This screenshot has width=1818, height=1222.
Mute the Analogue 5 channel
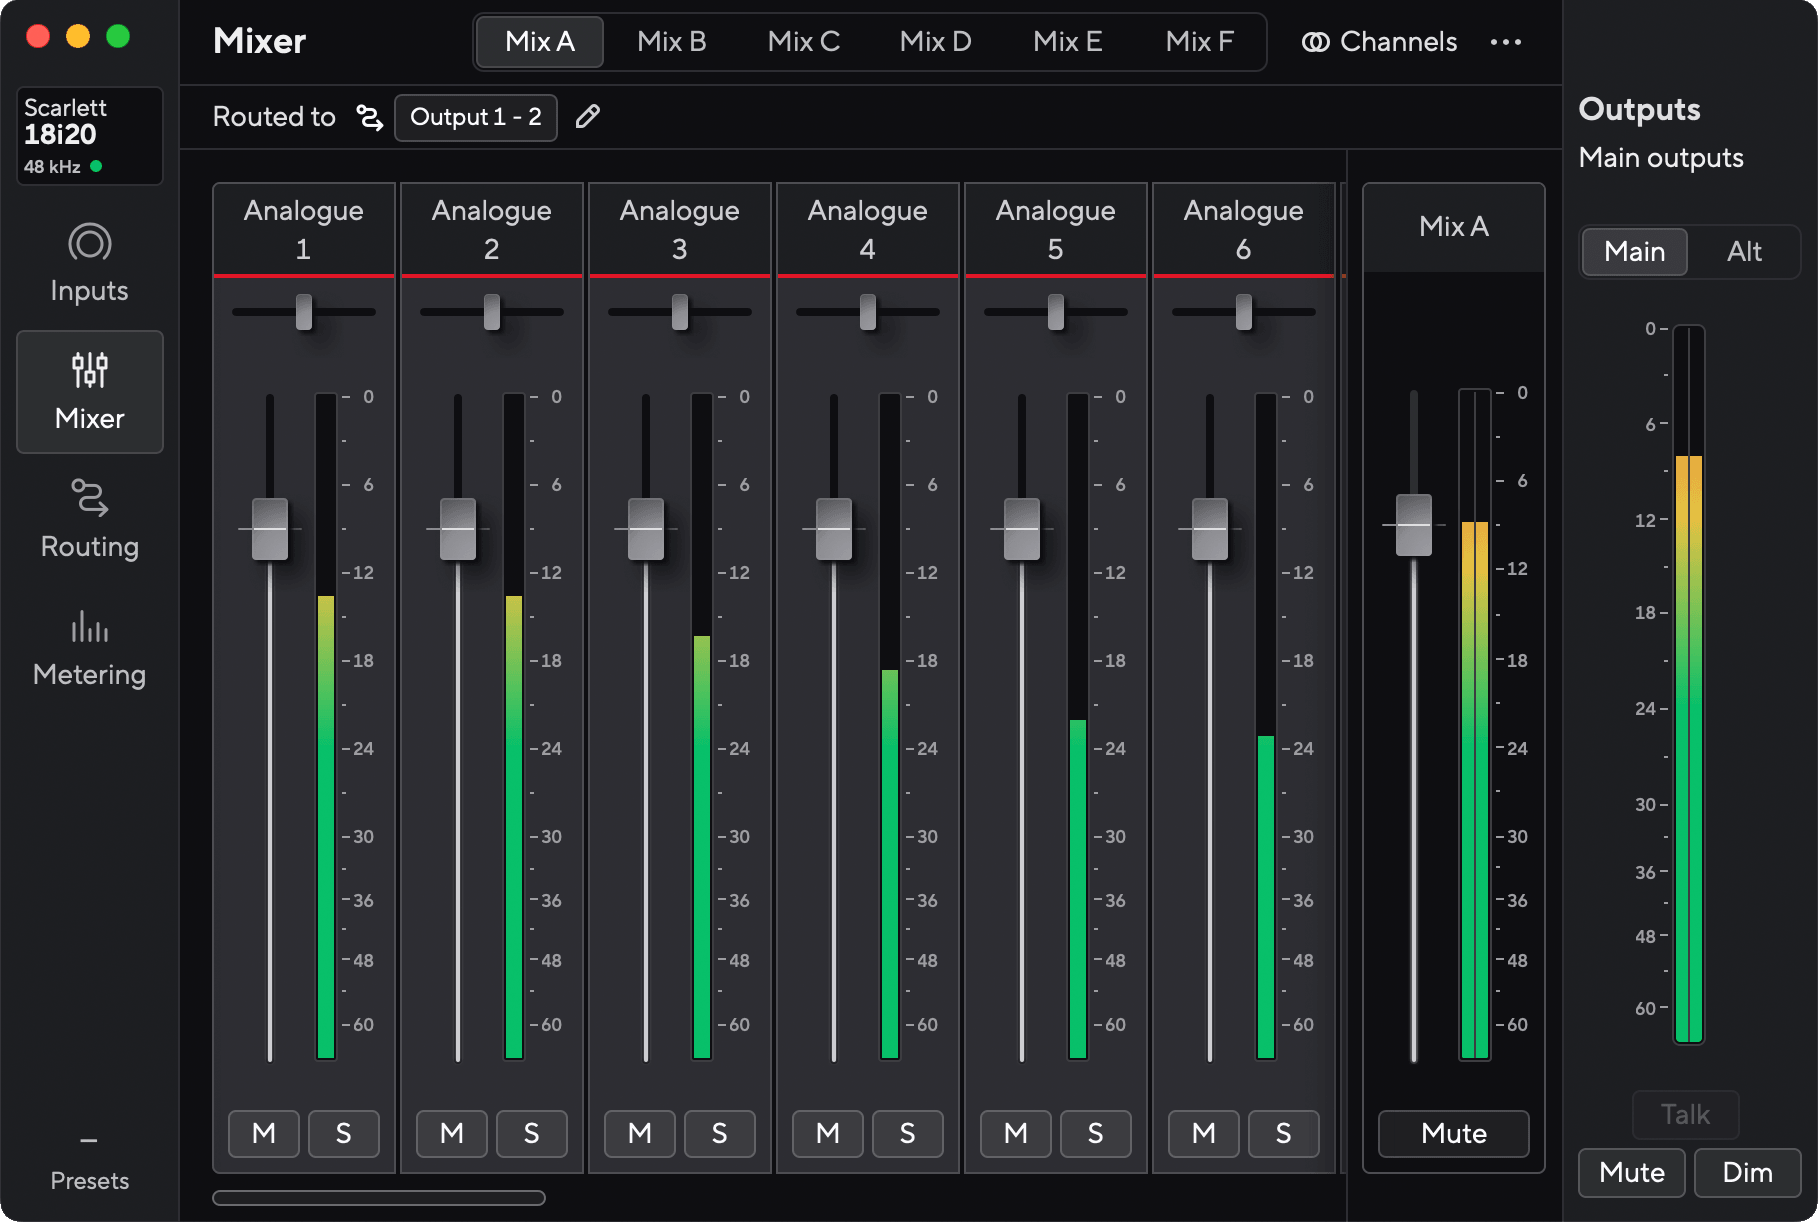pos(1016,1133)
